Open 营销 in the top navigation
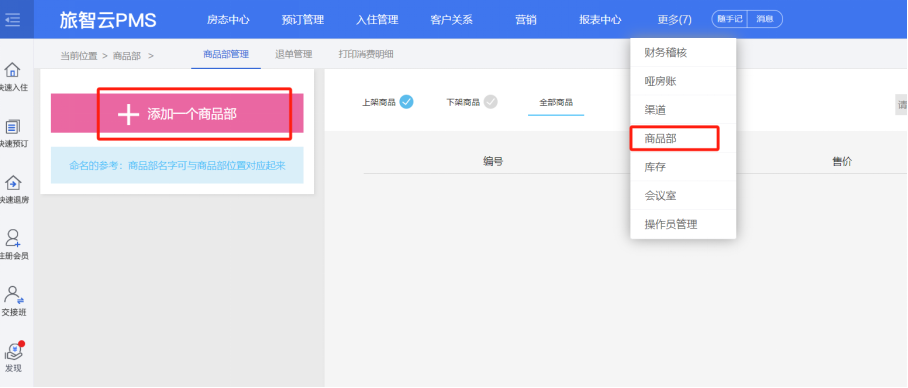Viewport: 908px width, 388px height. (526, 20)
